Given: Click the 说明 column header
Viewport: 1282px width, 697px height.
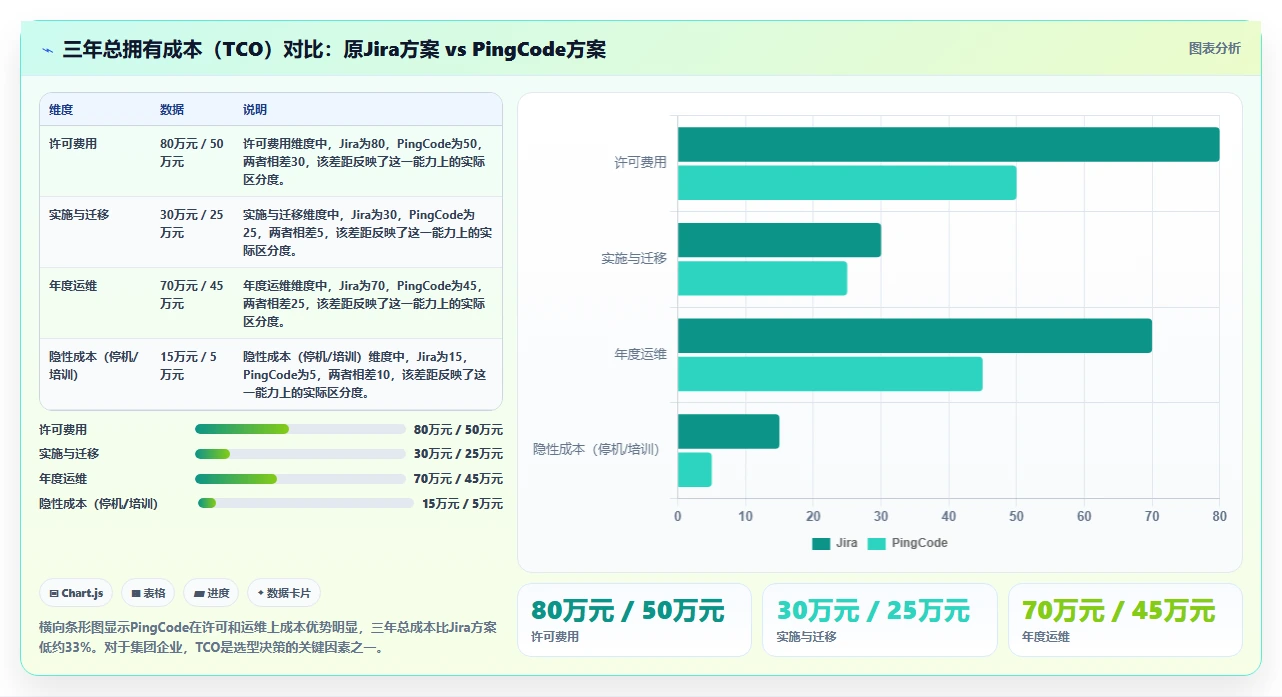Looking at the screenshot, I should coord(255,110).
